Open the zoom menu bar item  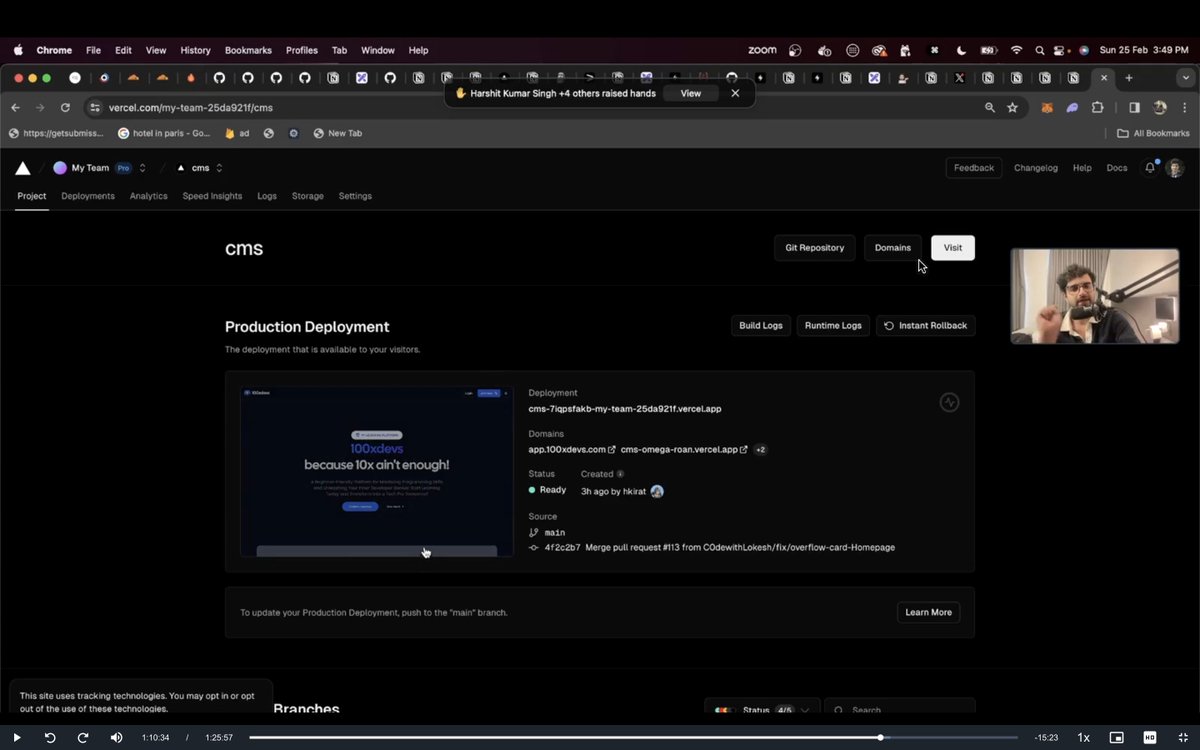coord(762,50)
